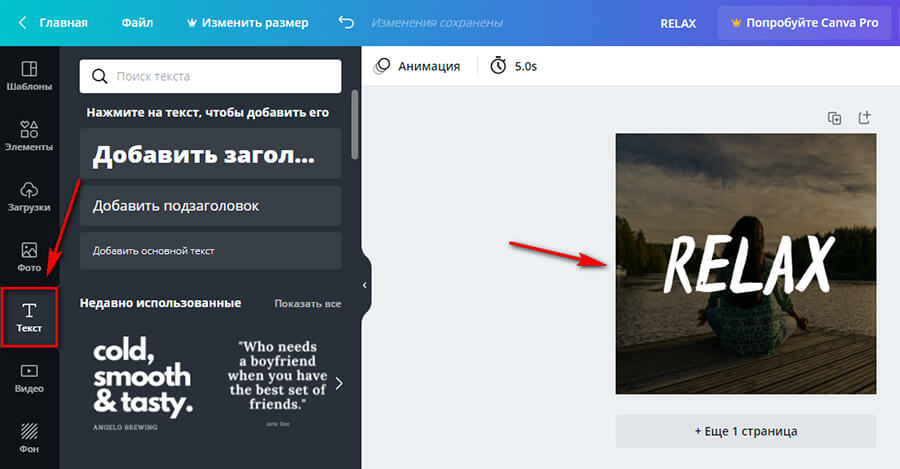Open Изменить размер resize option

pyautogui.click(x=247, y=22)
